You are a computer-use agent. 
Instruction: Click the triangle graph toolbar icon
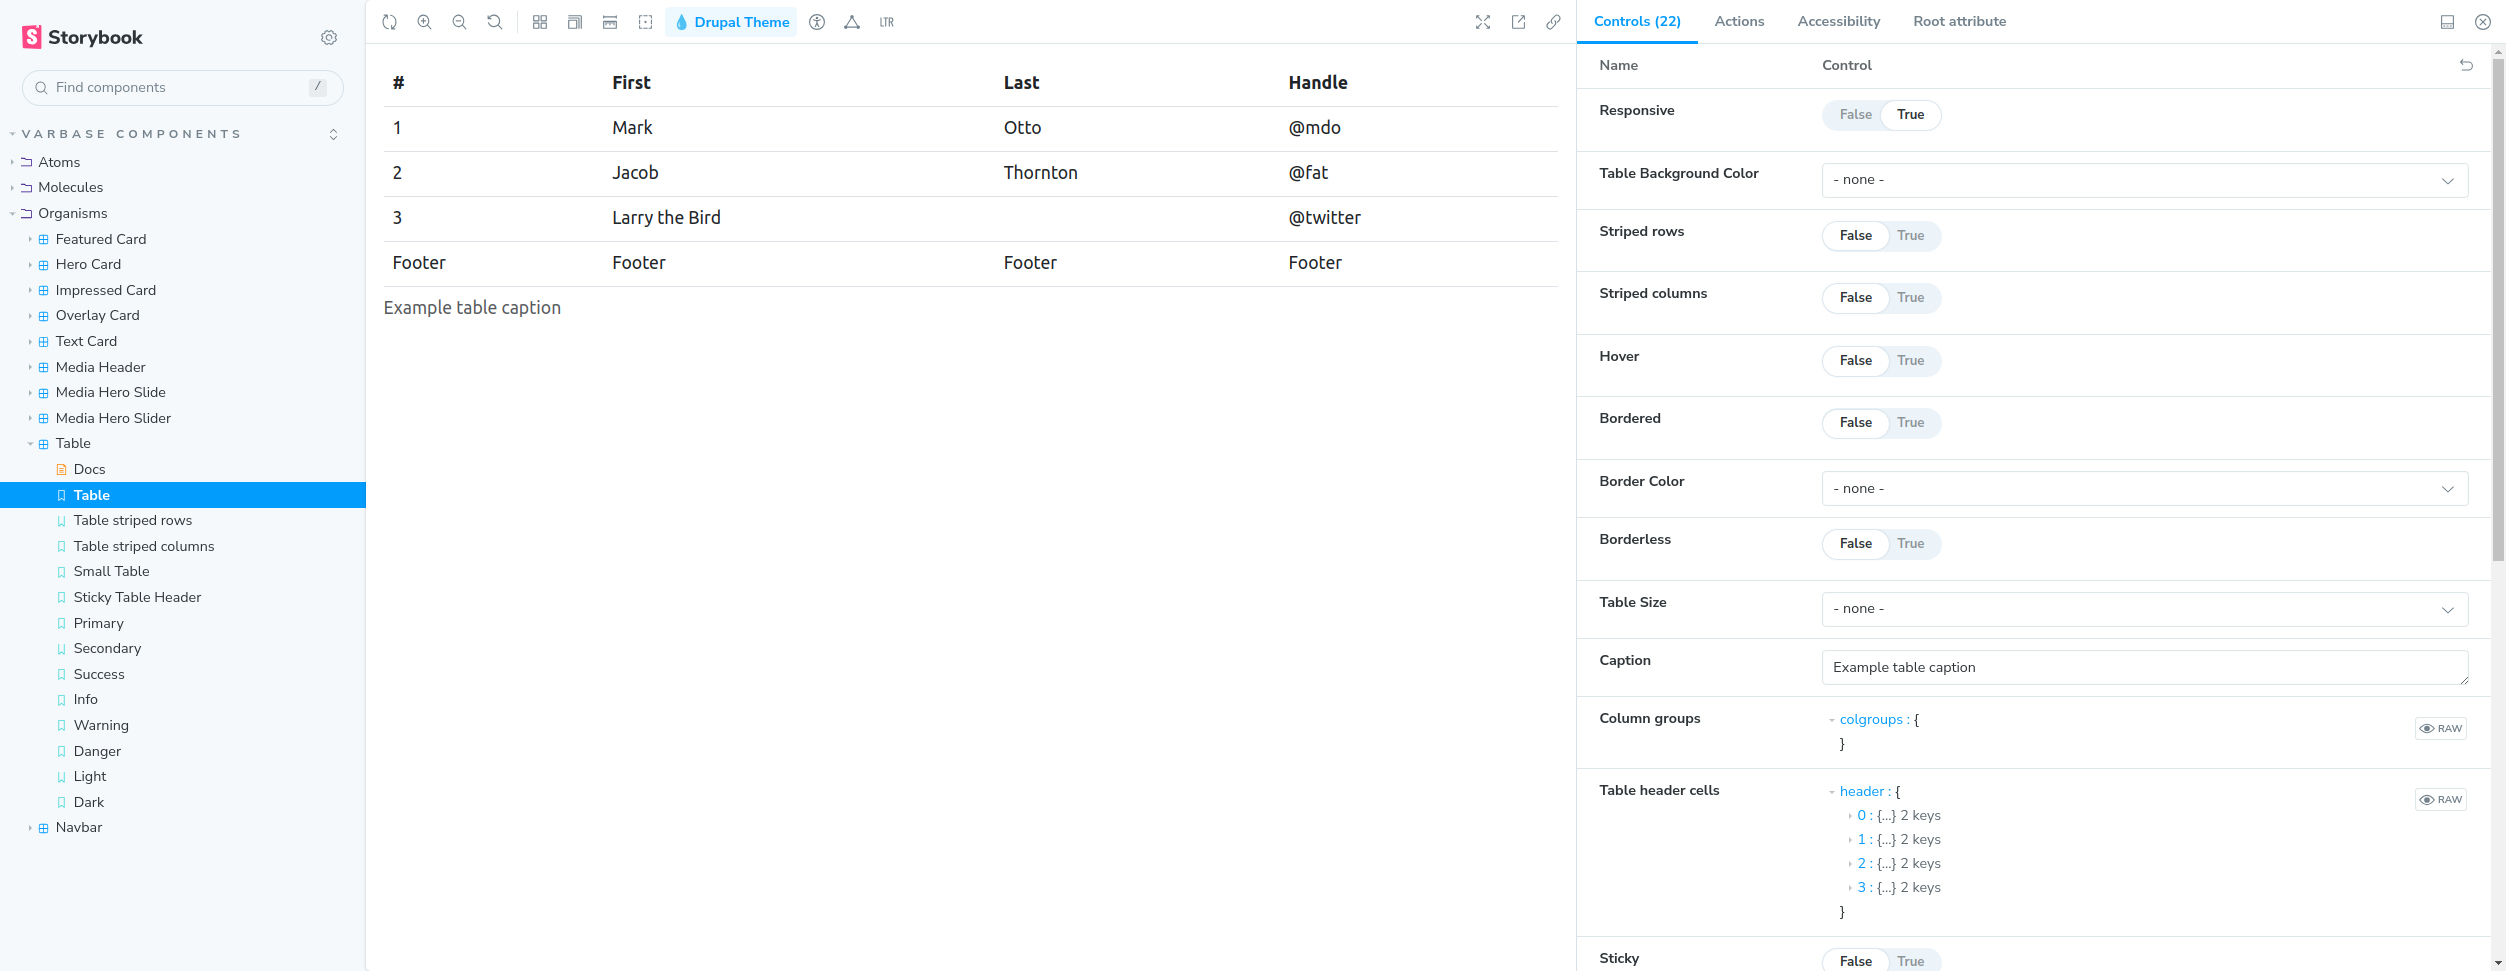tap(852, 22)
